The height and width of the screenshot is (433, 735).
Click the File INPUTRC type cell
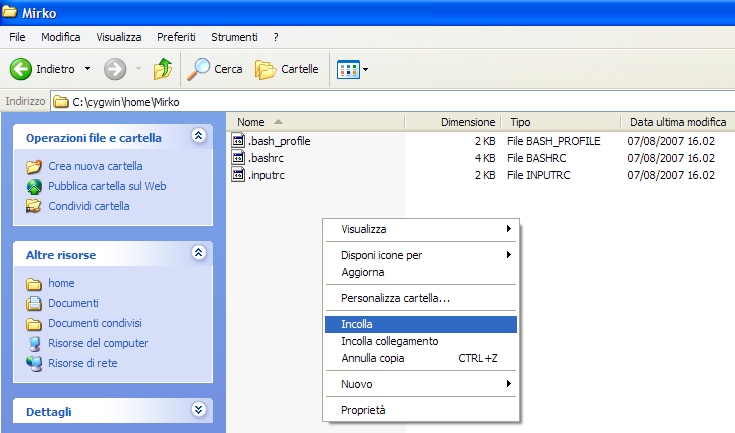pos(539,175)
